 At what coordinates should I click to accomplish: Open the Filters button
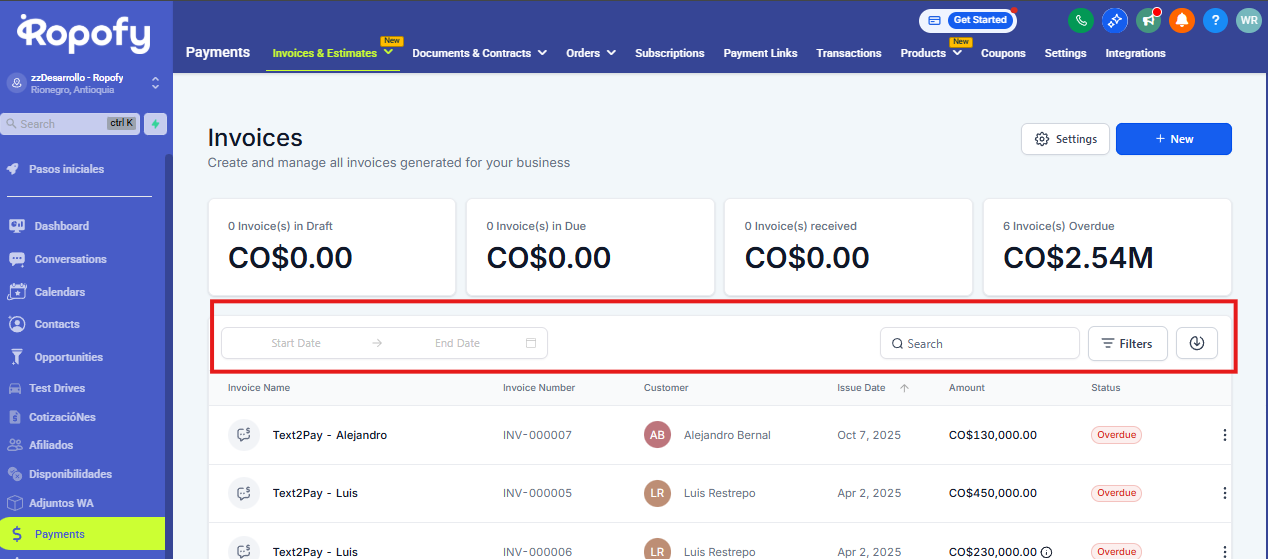1127,343
